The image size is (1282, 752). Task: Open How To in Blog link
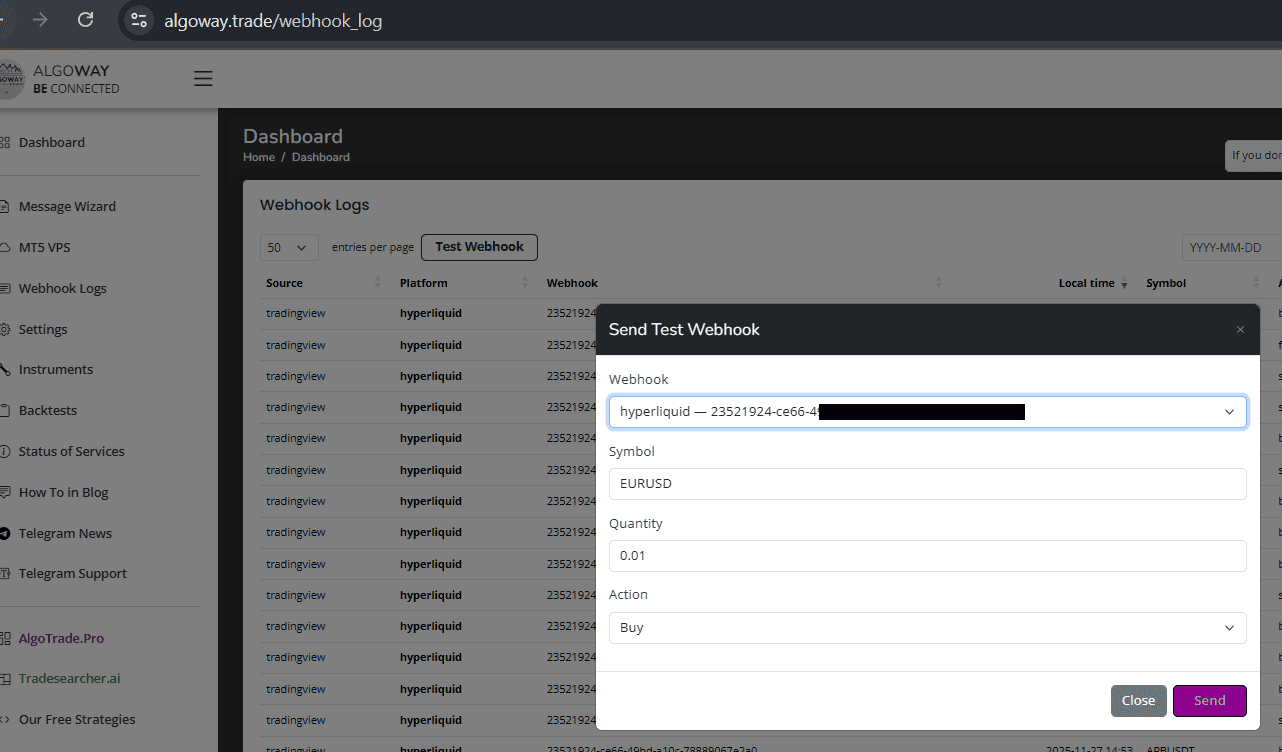pos(63,492)
